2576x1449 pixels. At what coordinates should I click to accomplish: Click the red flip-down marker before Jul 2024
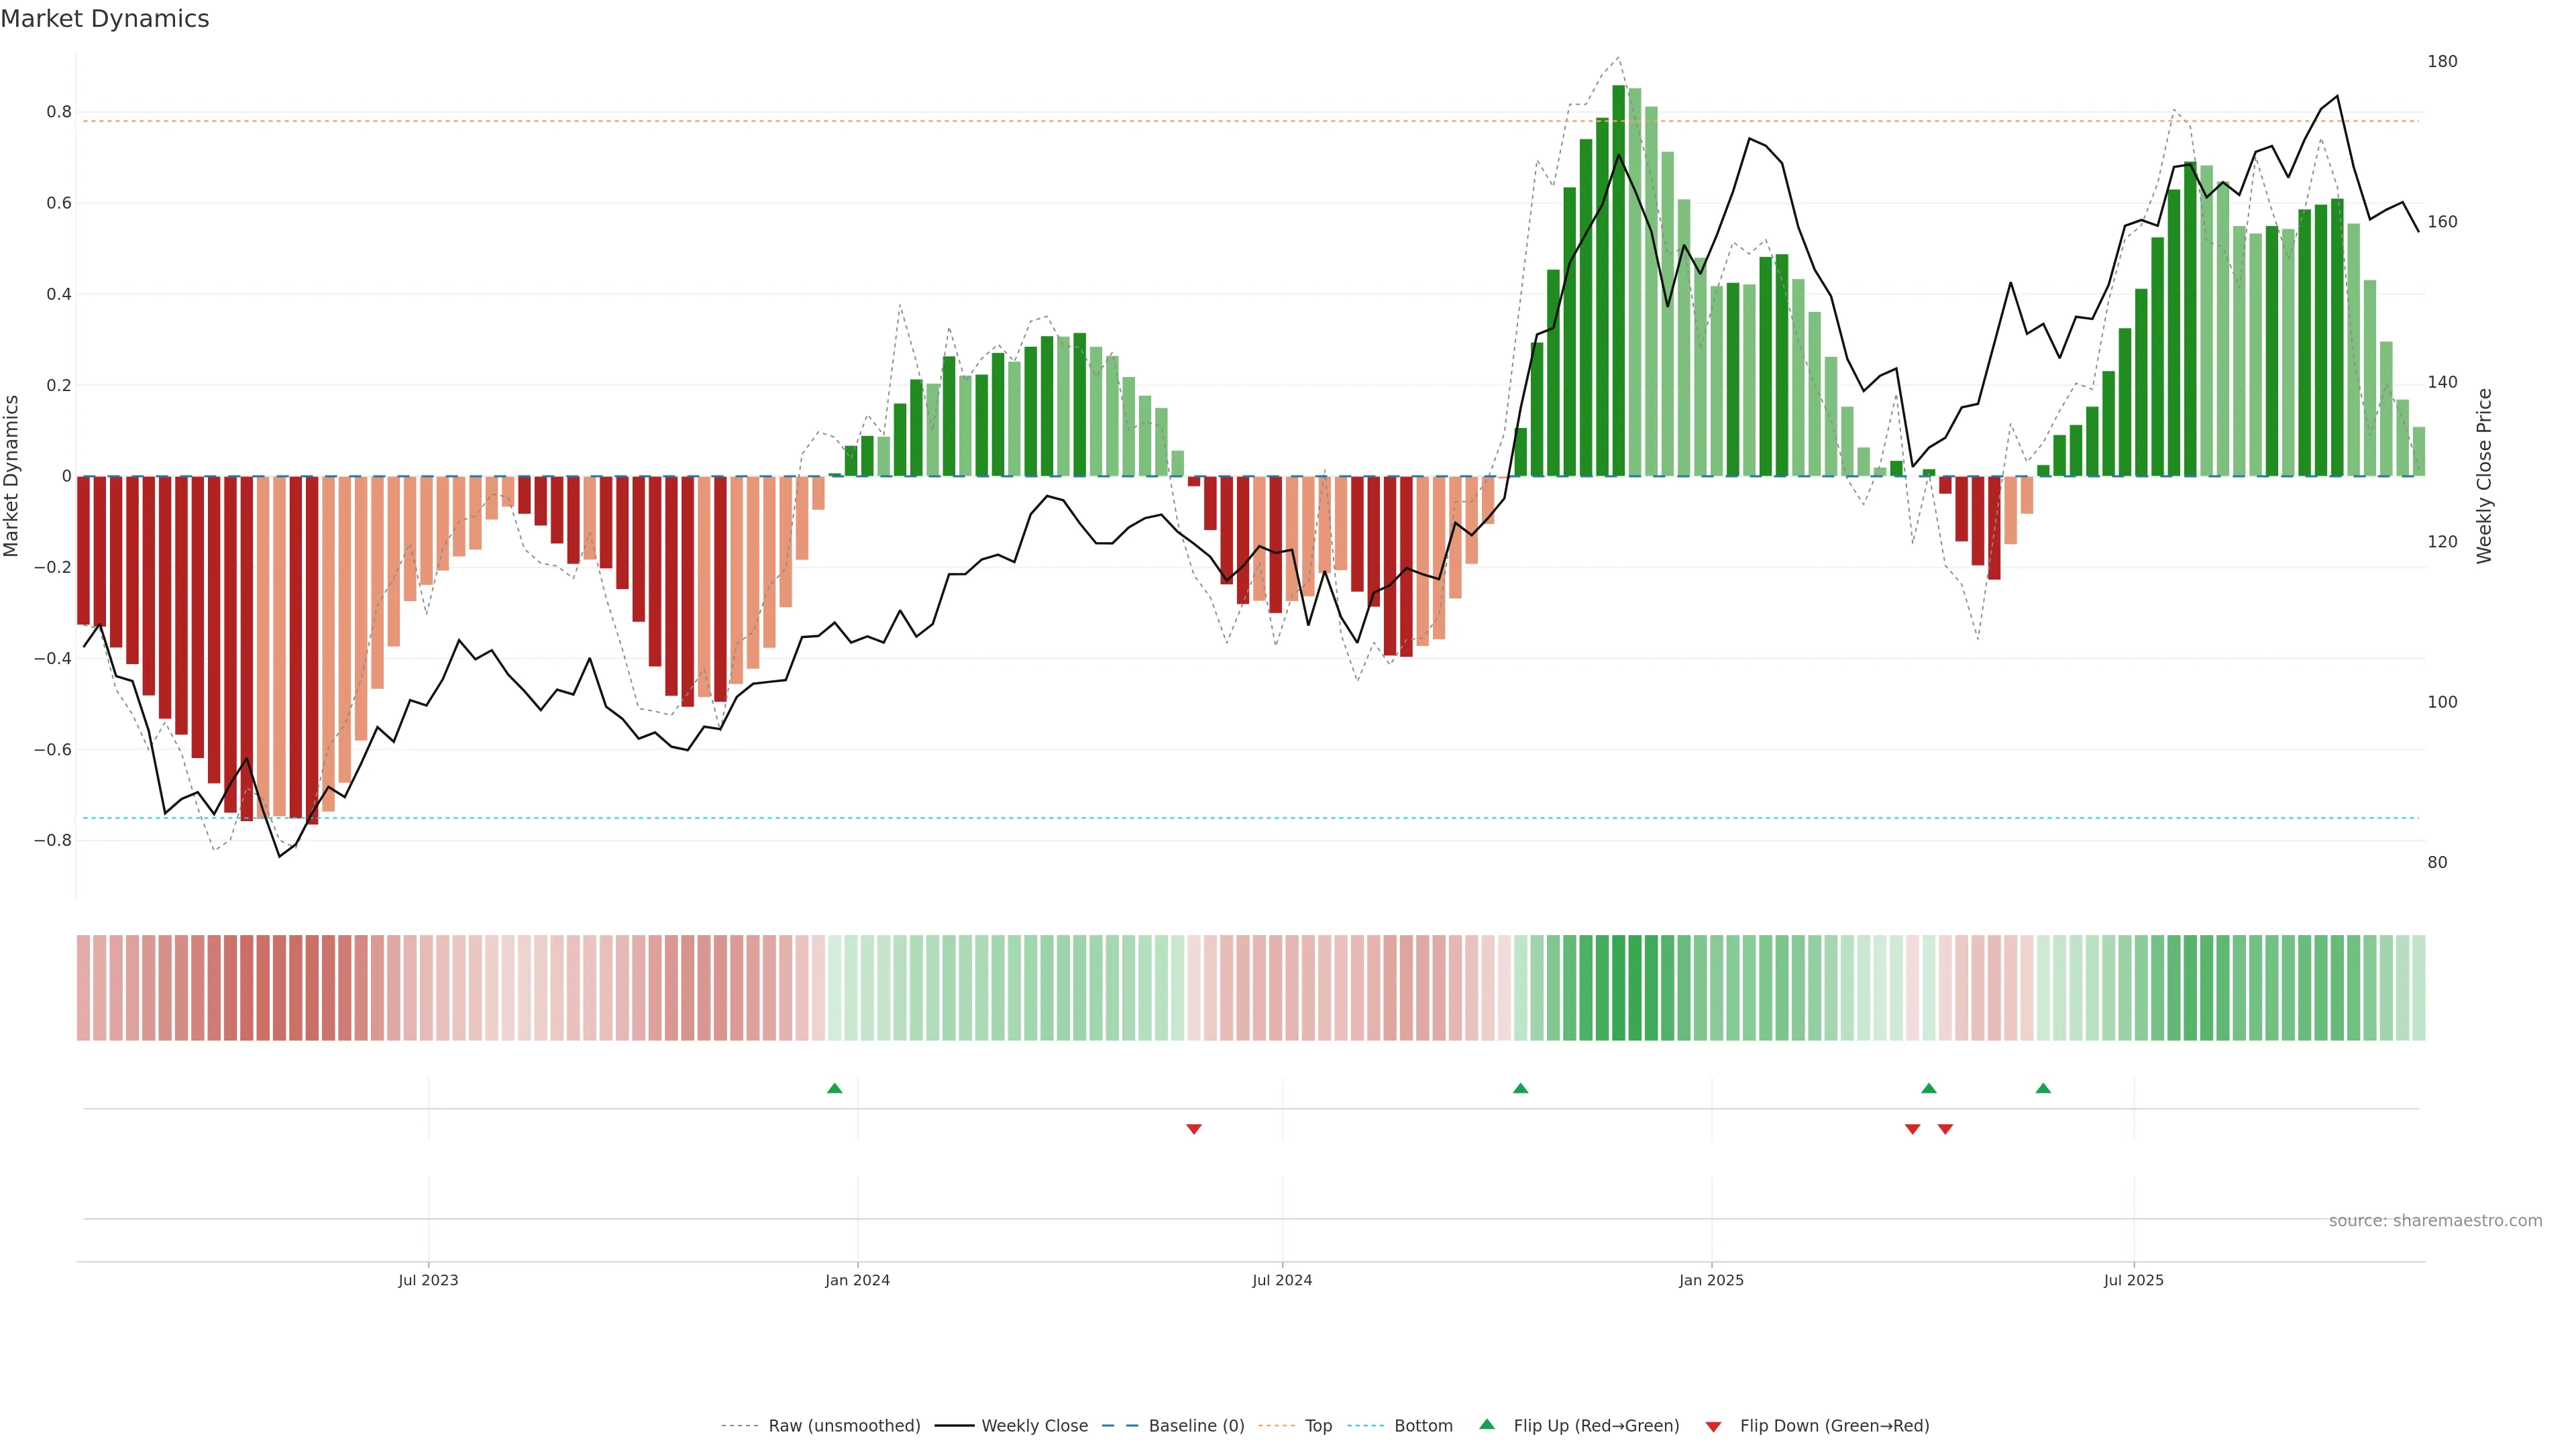1193,1129
